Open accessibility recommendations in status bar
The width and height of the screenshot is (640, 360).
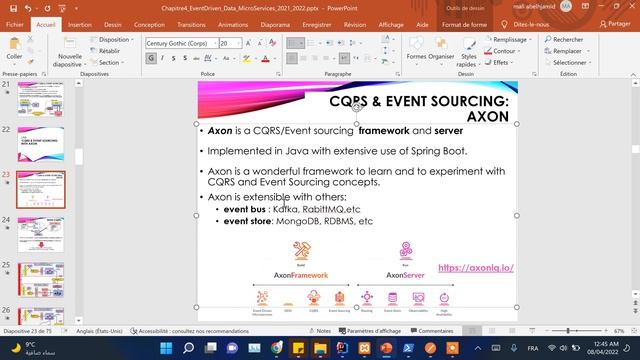[190, 331]
